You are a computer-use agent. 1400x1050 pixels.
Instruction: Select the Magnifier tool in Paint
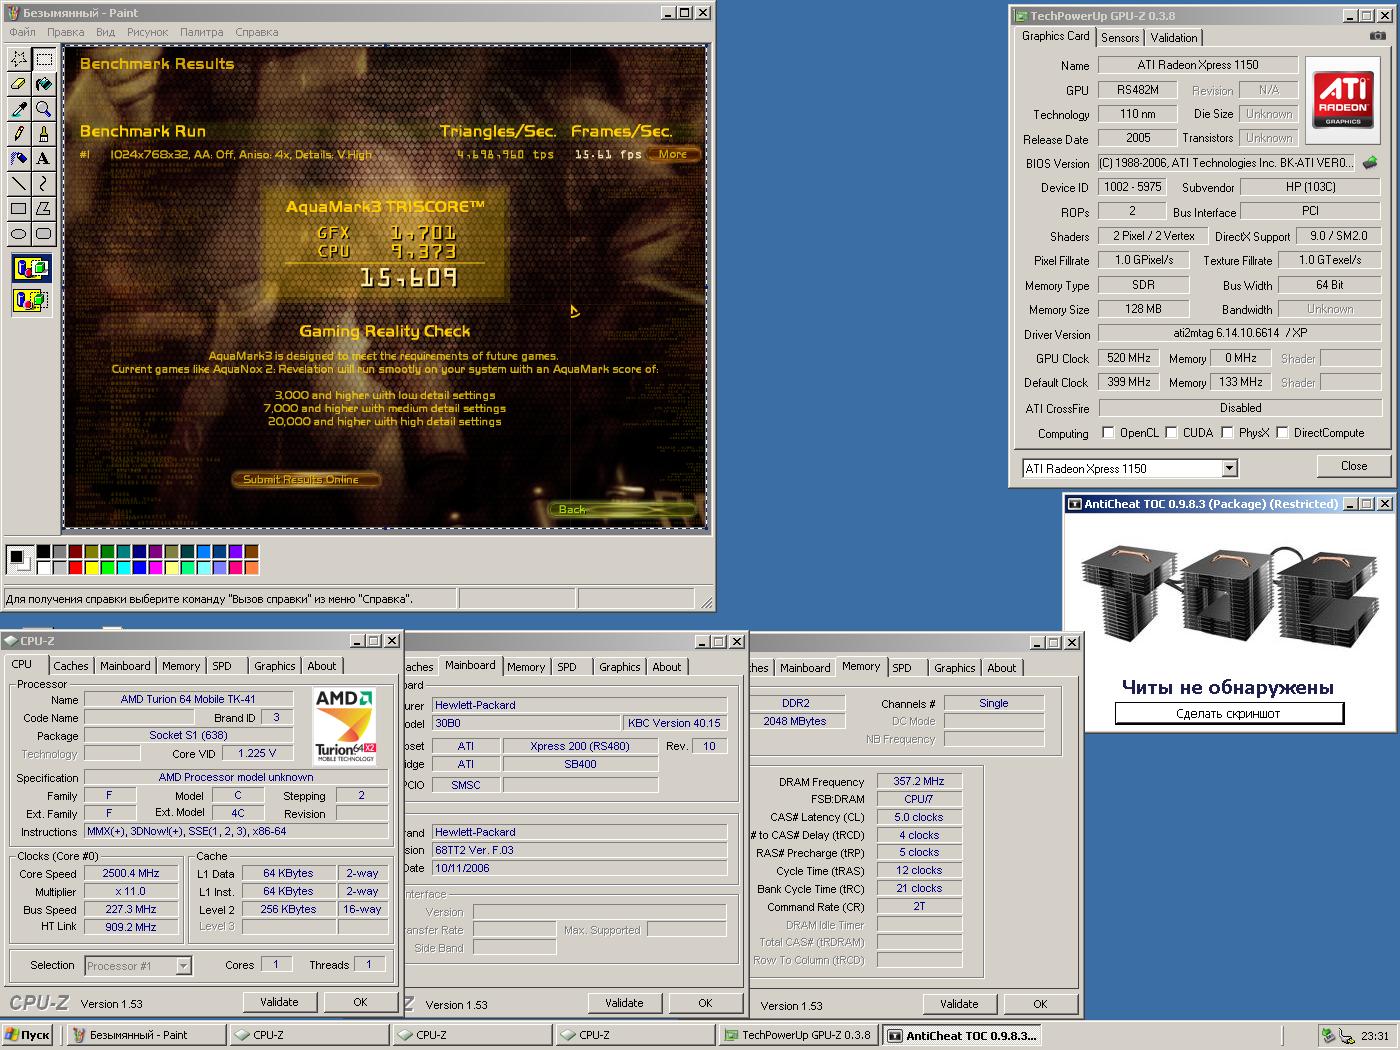coord(43,109)
